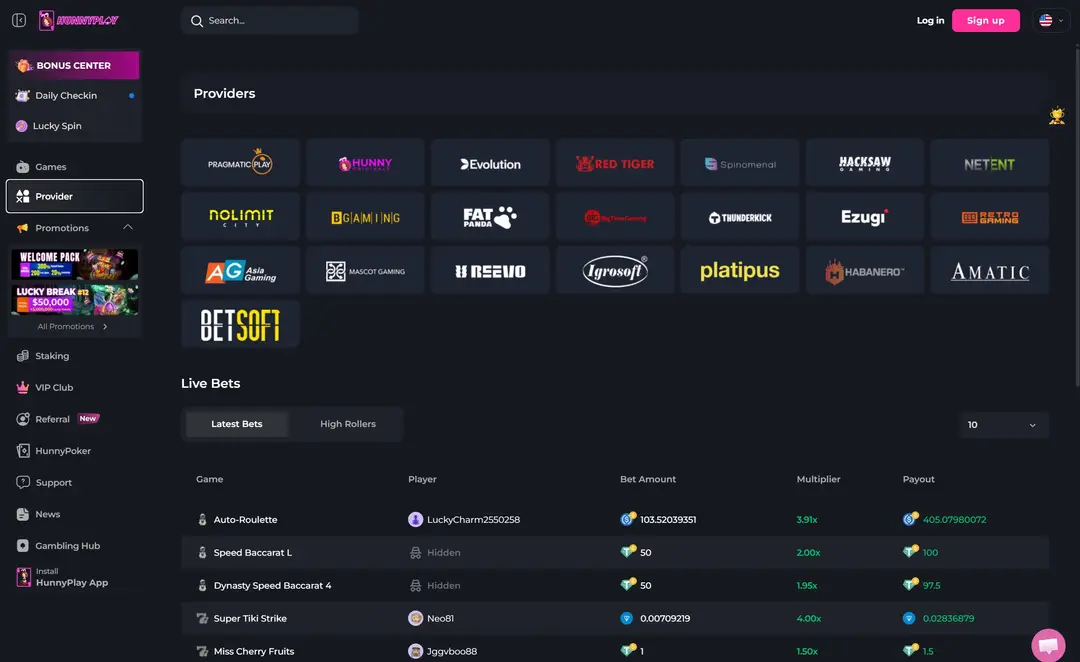Select the Pragmatic Play provider
The width and height of the screenshot is (1080, 662).
point(240,163)
